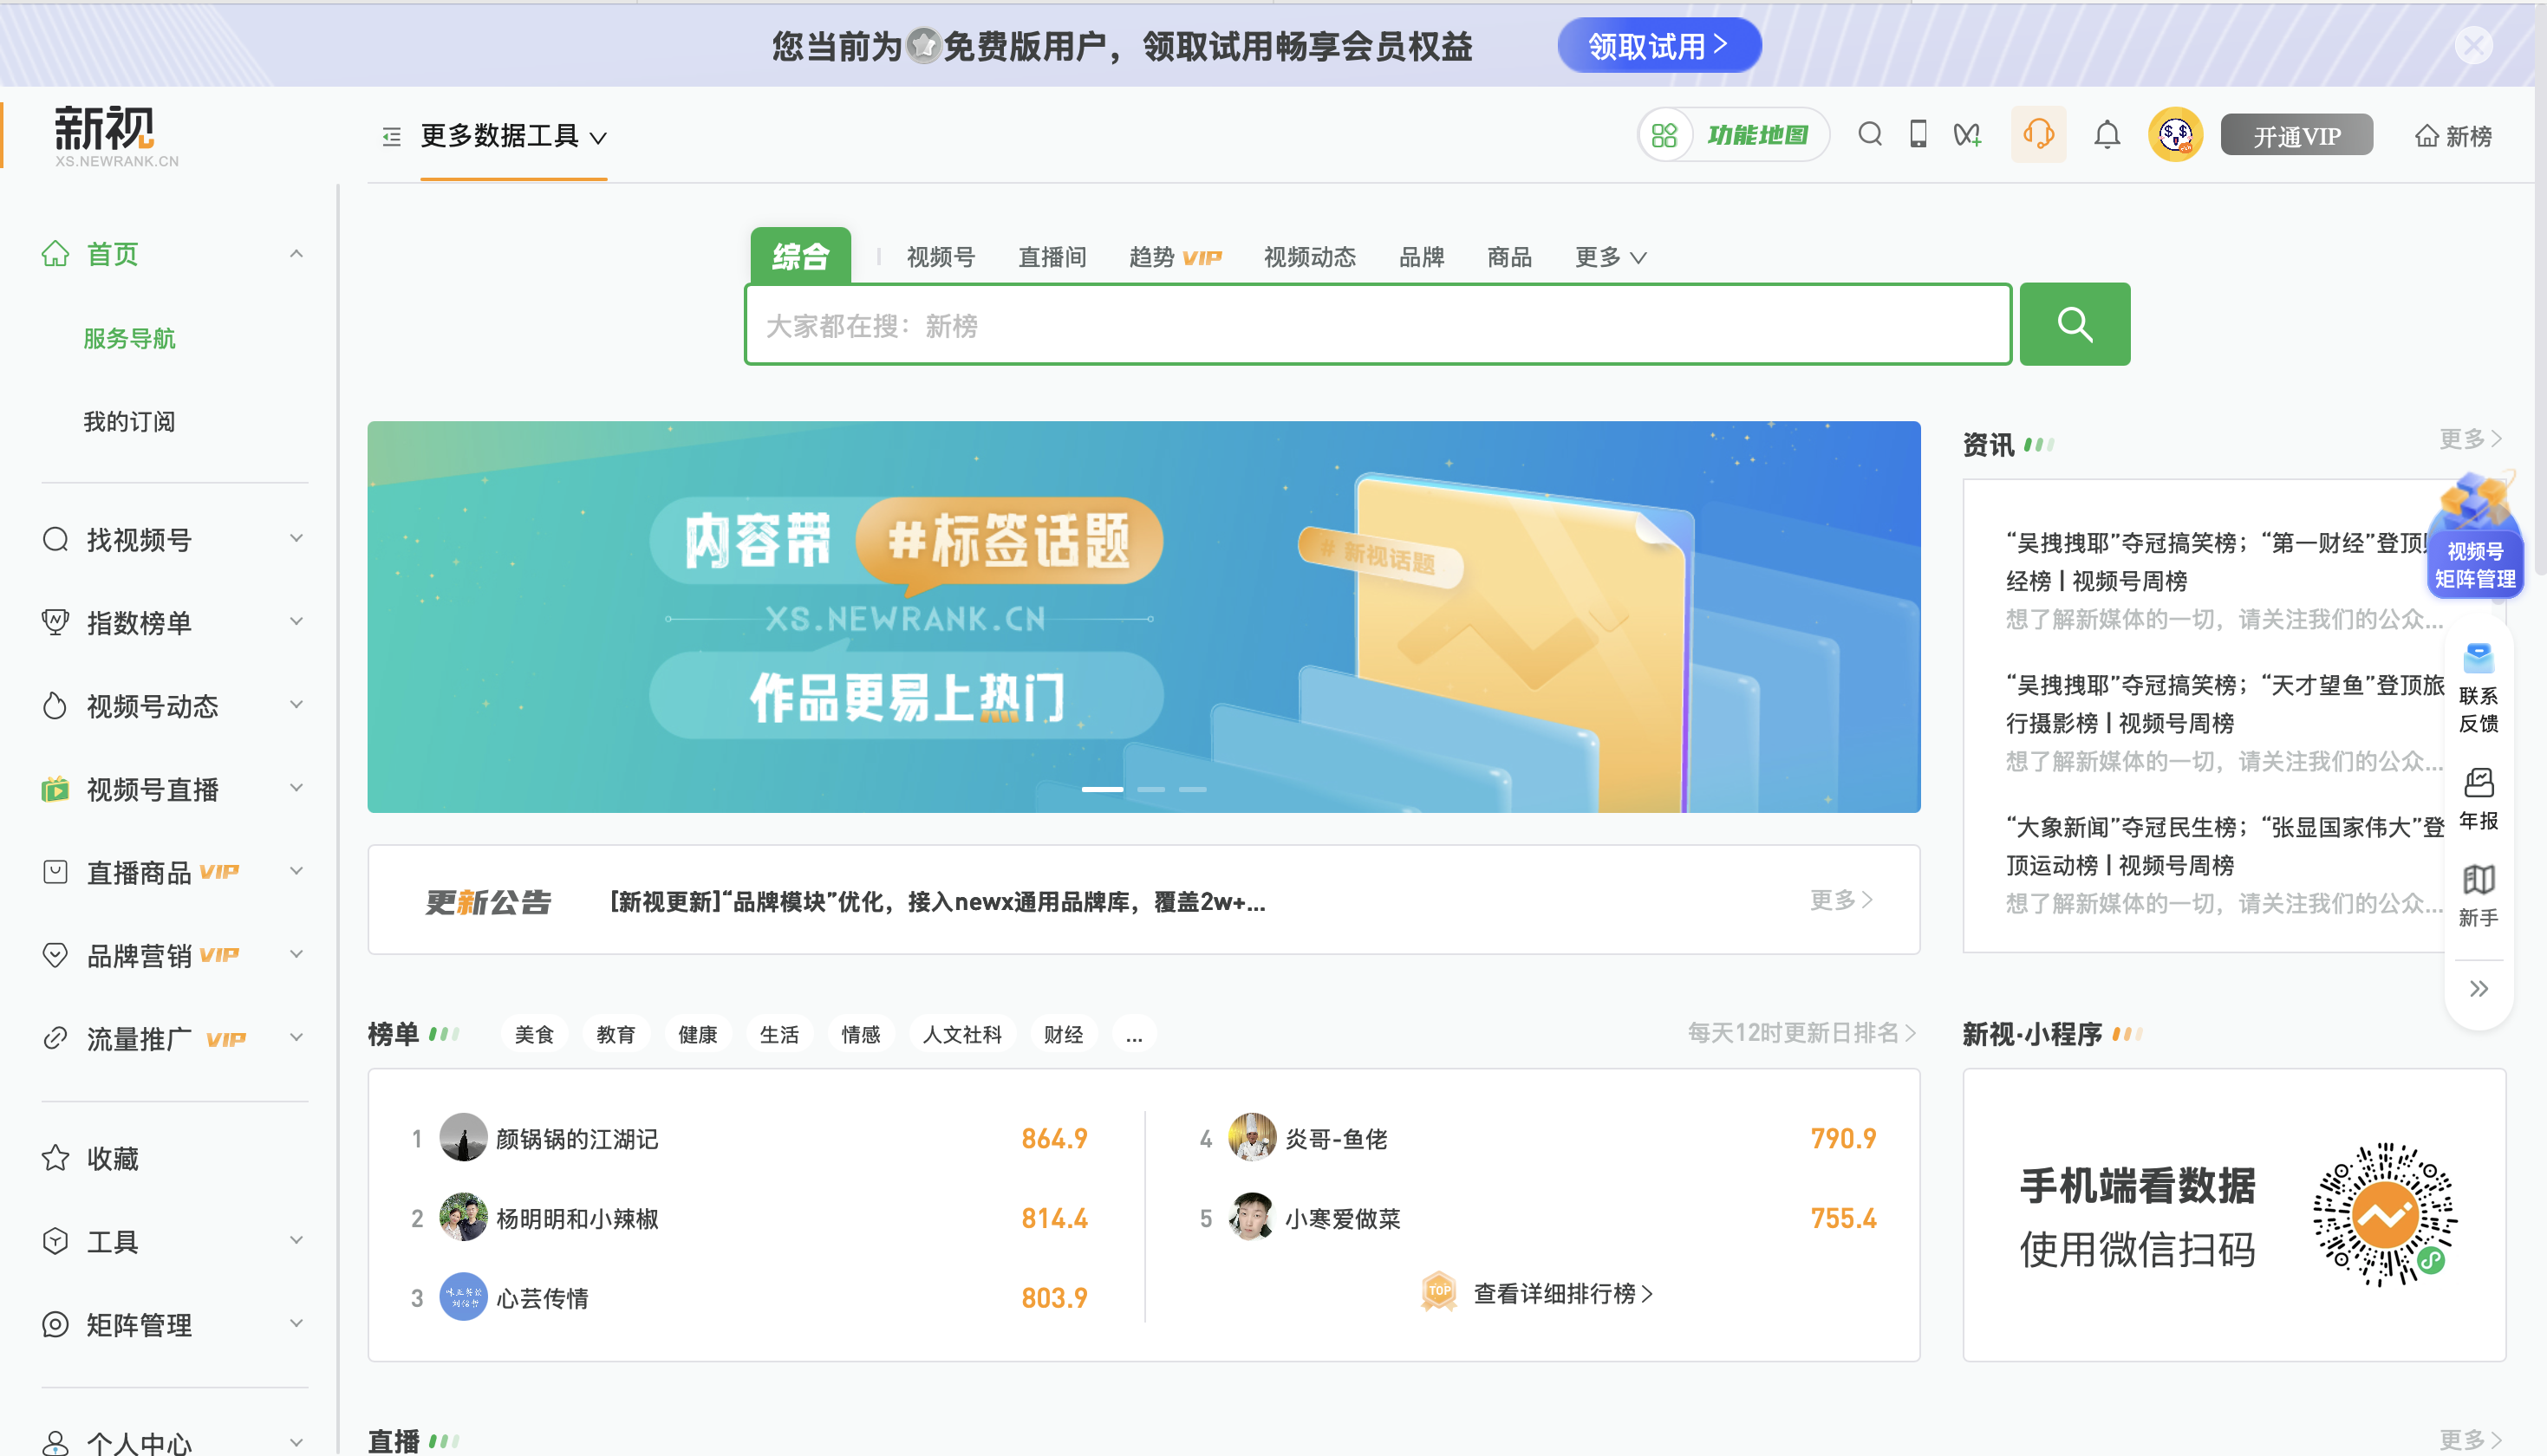Viewport: 2547px width, 1456px height.
Task: Click the user avatar in top bar
Action: (2176, 134)
